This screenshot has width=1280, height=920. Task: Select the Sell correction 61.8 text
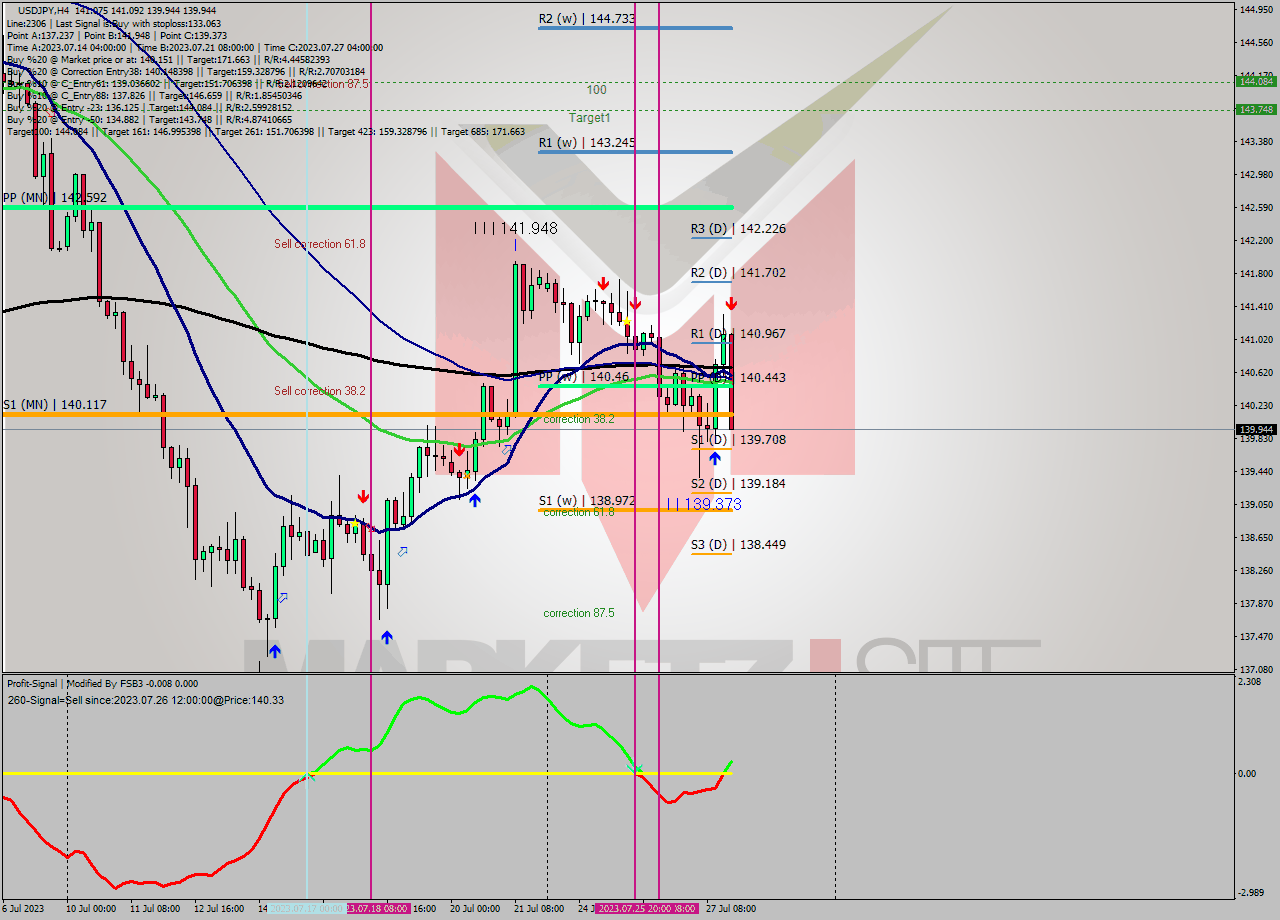[x=320, y=244]
